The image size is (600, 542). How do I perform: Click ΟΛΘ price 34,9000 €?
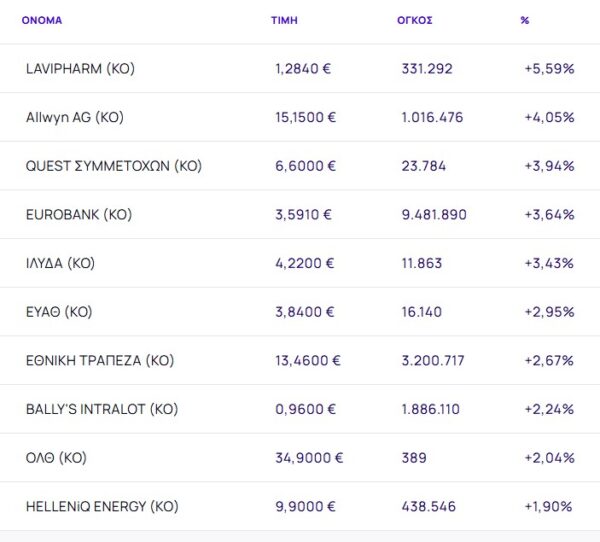pos(308,458)
